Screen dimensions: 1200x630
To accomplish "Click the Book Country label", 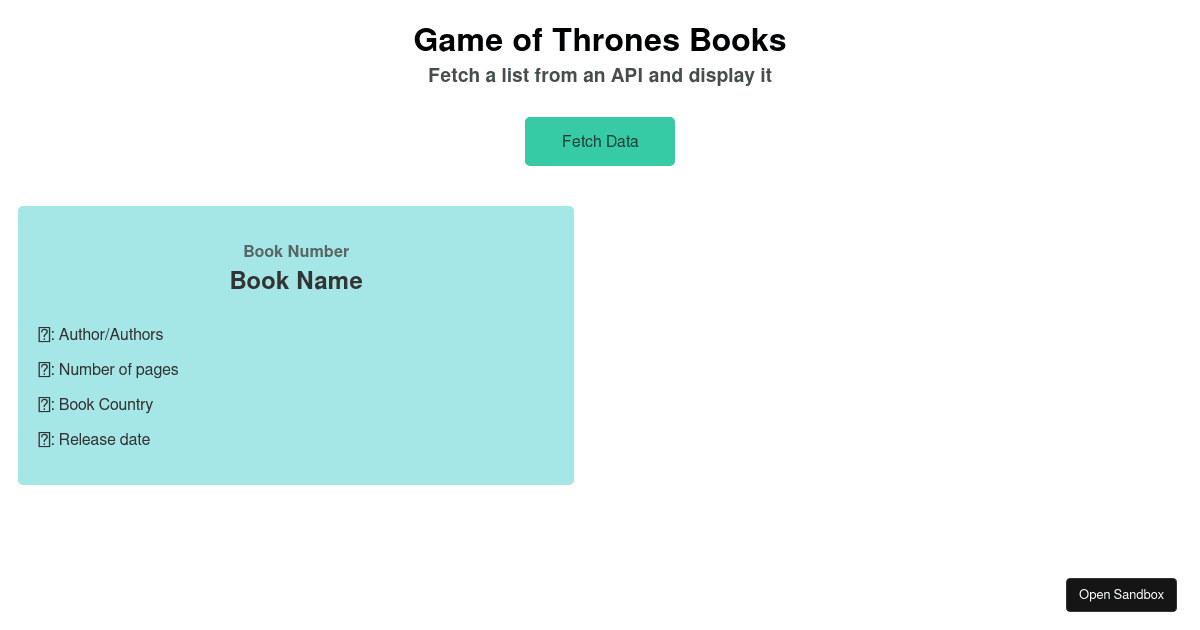I will pyautogui.click(x=106, y=404).
